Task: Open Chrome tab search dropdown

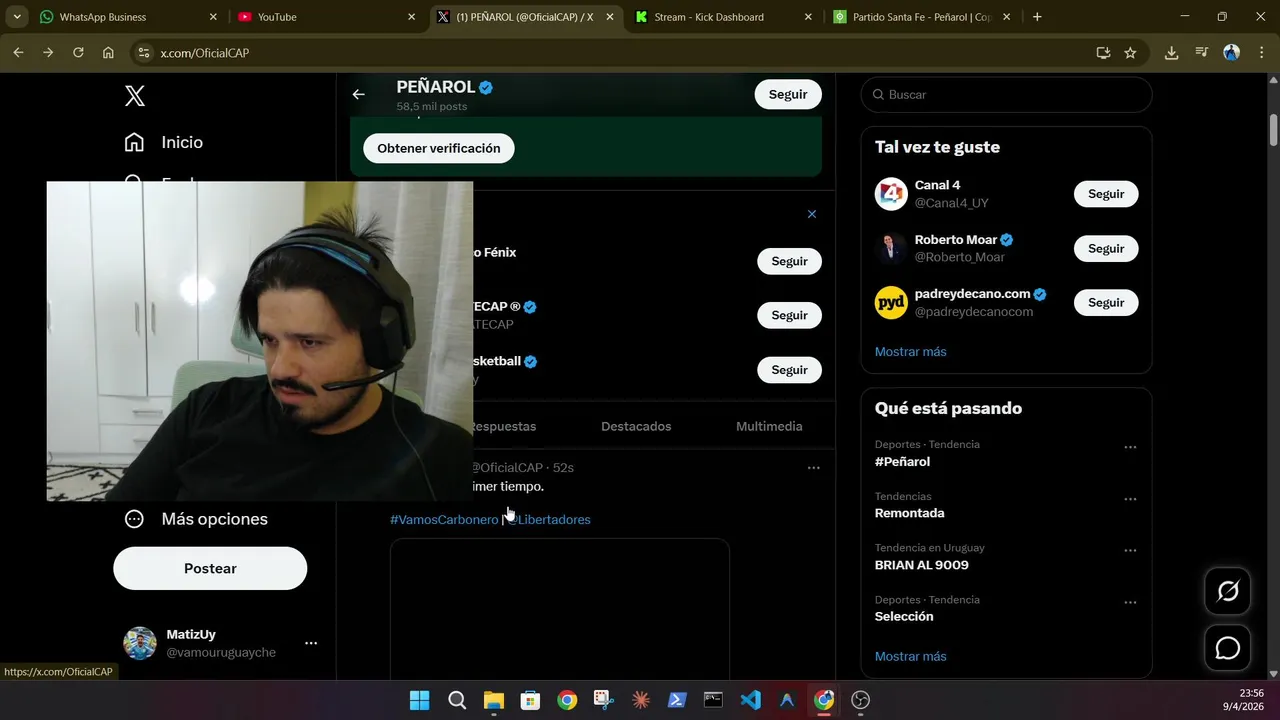Action: 17,17
